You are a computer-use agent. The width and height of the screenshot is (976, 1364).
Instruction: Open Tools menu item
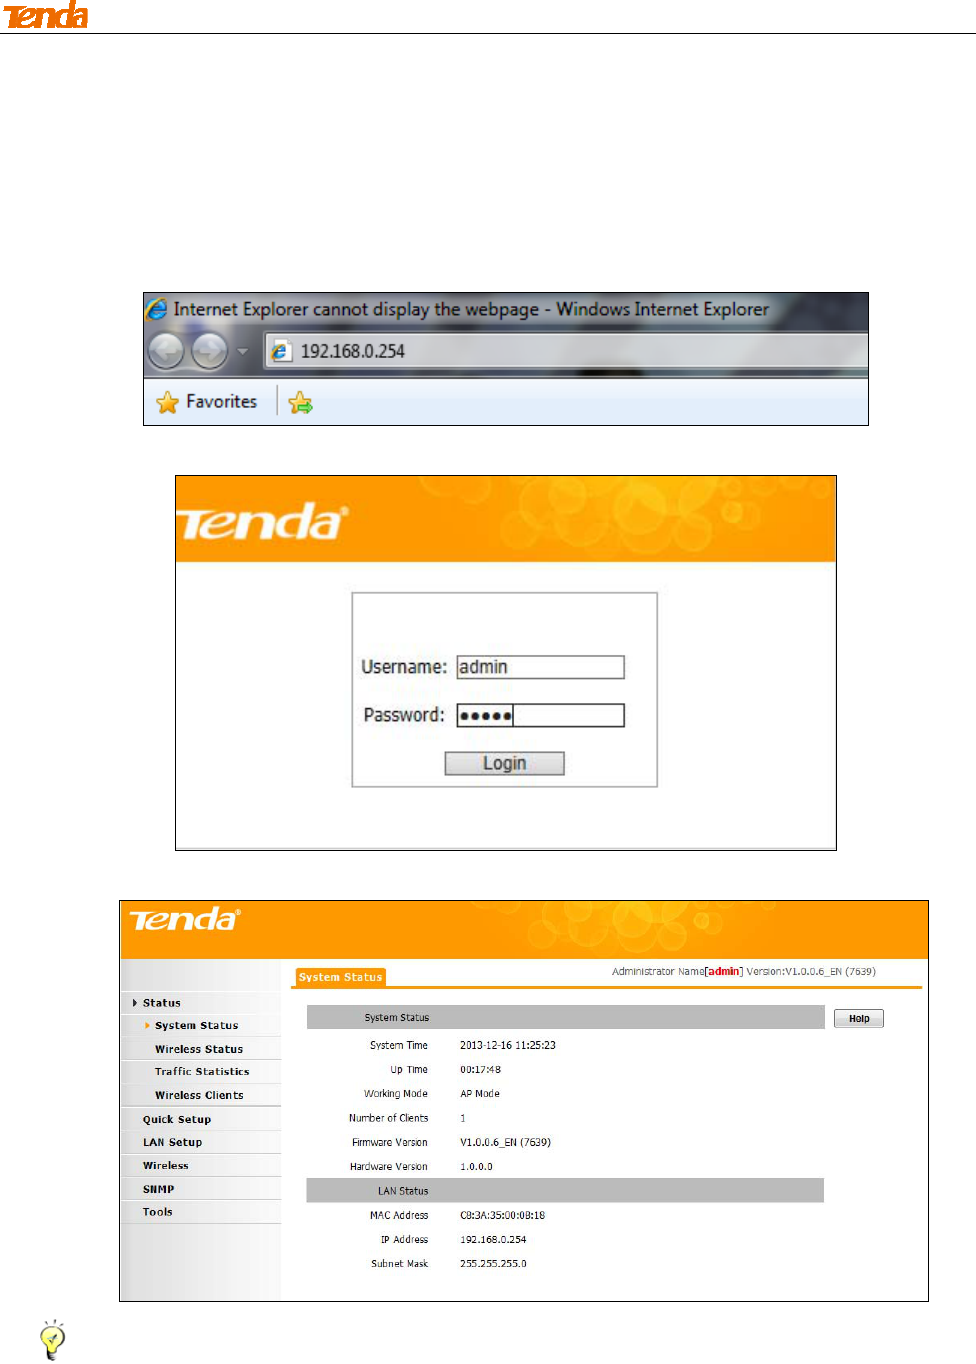(157, 1212)
